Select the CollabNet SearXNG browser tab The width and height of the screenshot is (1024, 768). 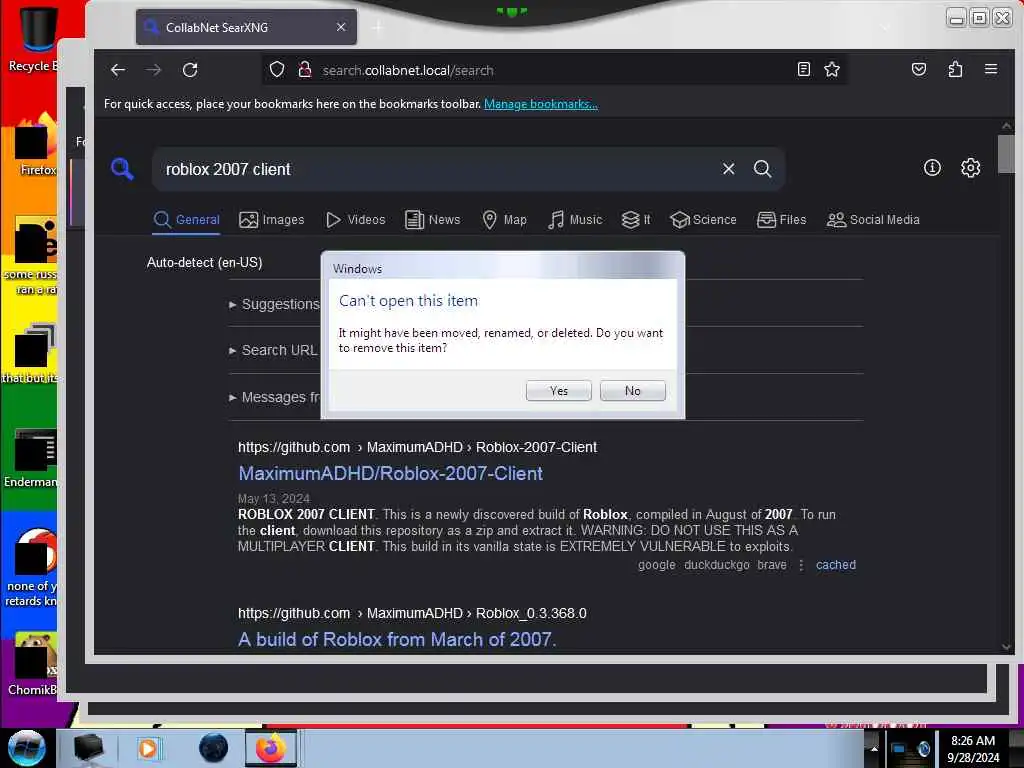click(246, 27)
